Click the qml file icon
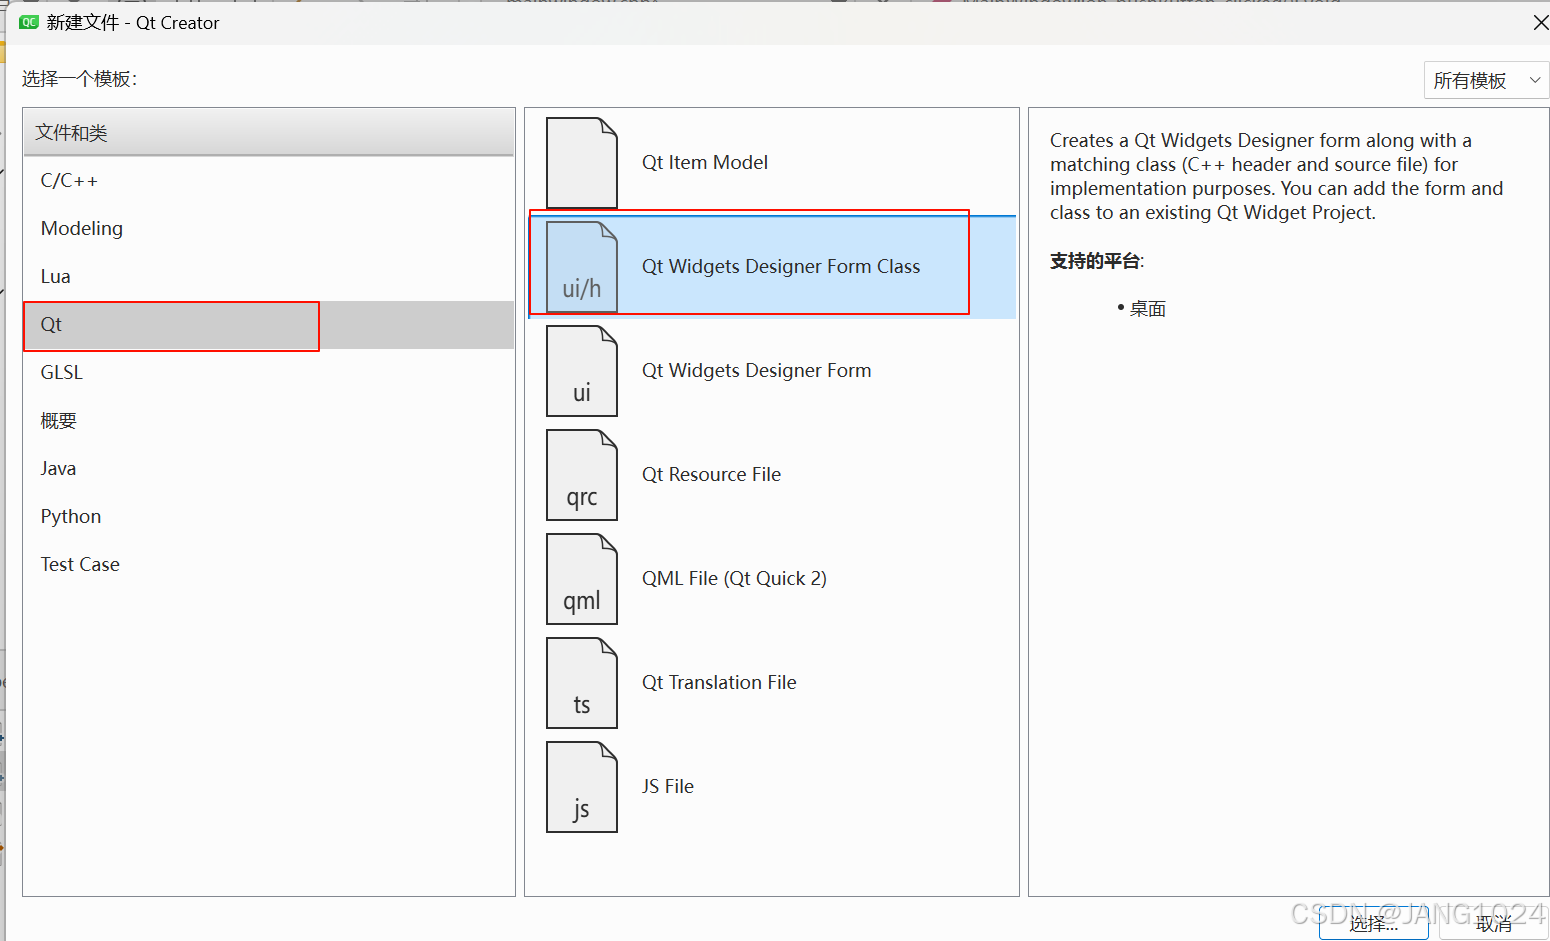This screenshot has height=941, width=1550. [x=582, y=579]
